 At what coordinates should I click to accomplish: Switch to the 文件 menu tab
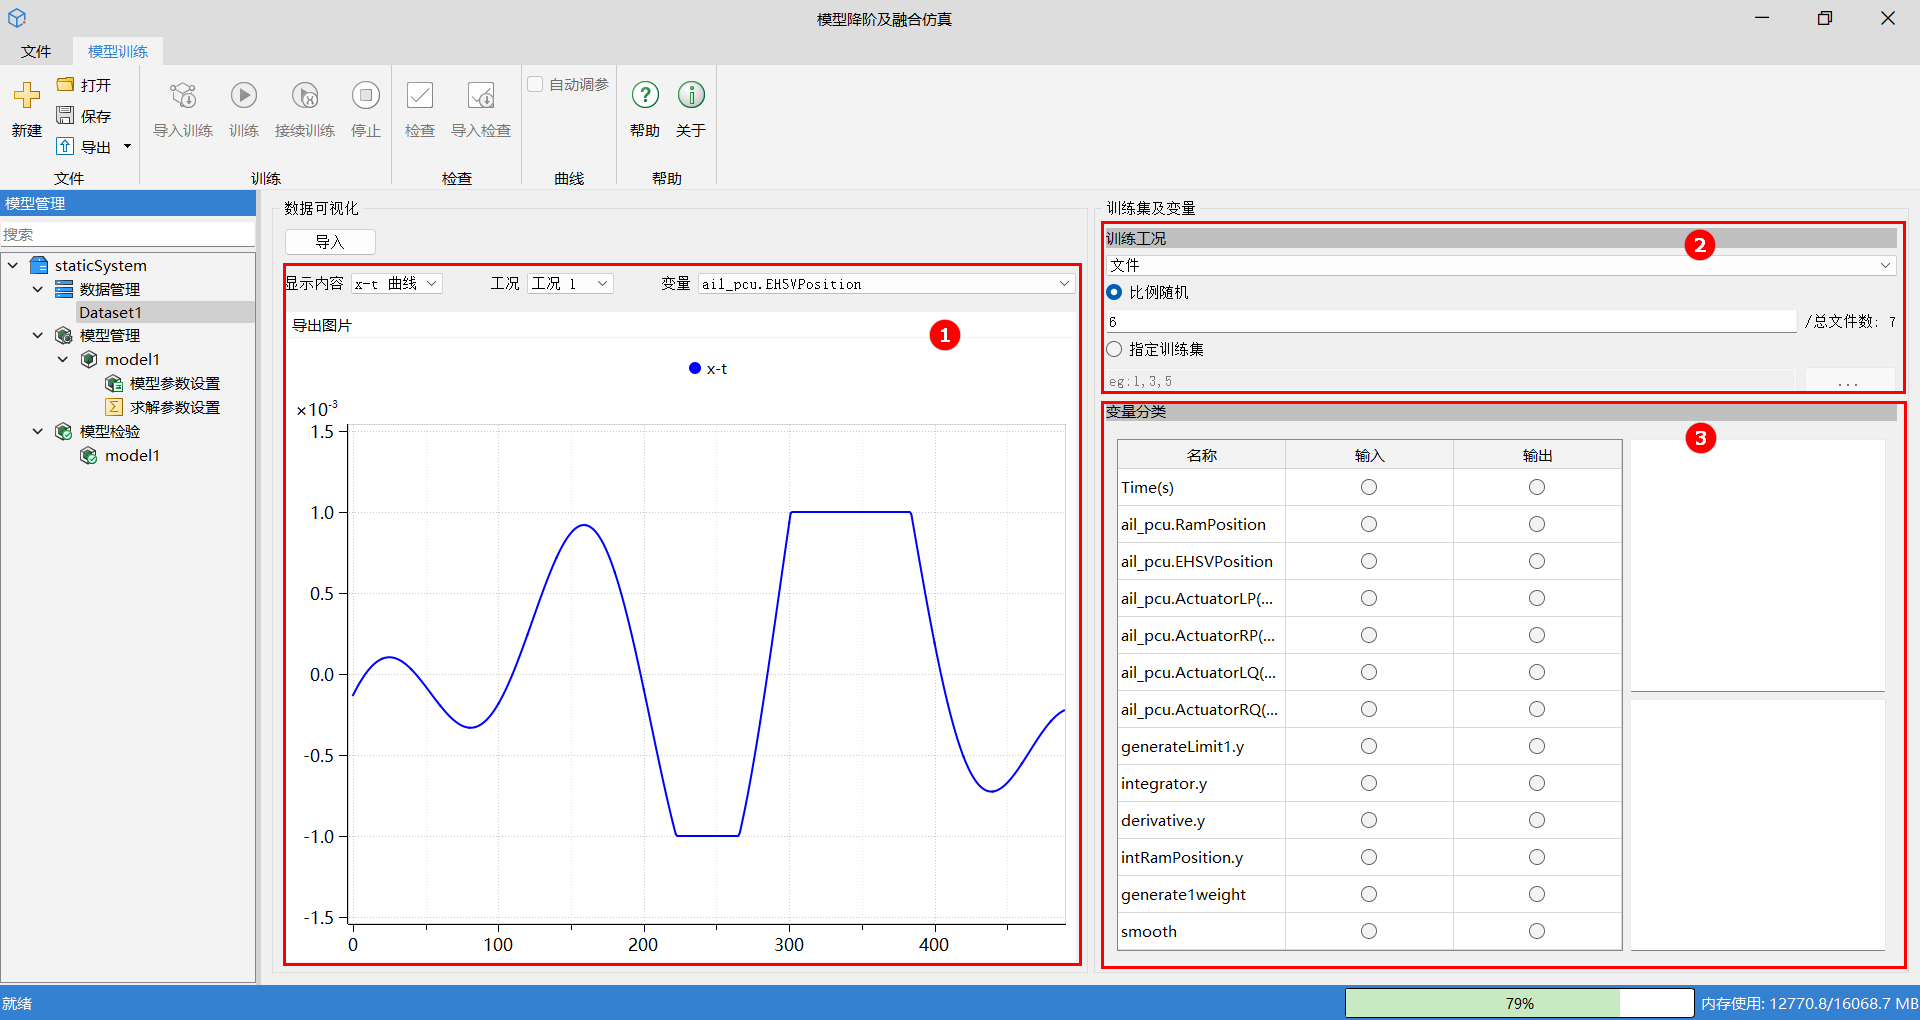36,51
